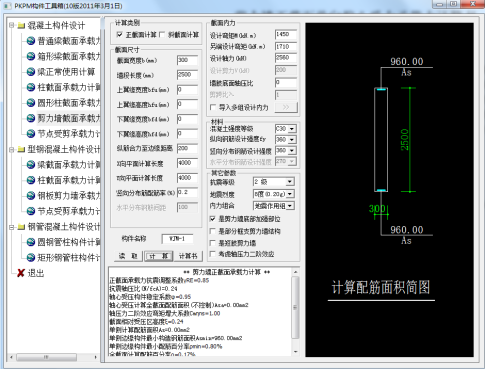This screenshot has height=369, width=485.
Task: Open 圆钢管柱构件计算 item icon
Action: coord(31,242)
